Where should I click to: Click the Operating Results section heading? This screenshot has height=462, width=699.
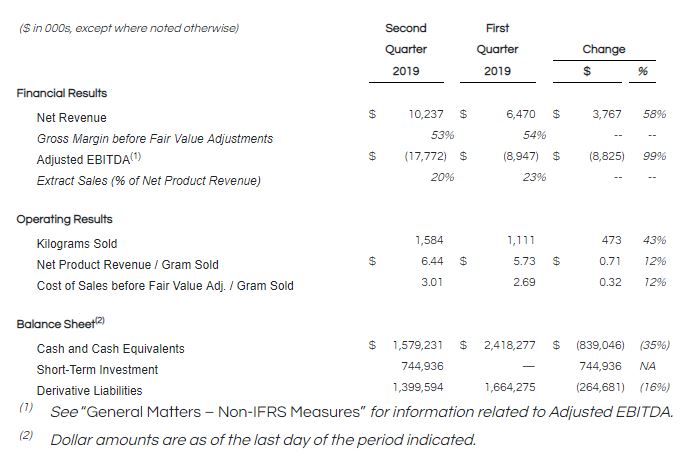(64, 219)
